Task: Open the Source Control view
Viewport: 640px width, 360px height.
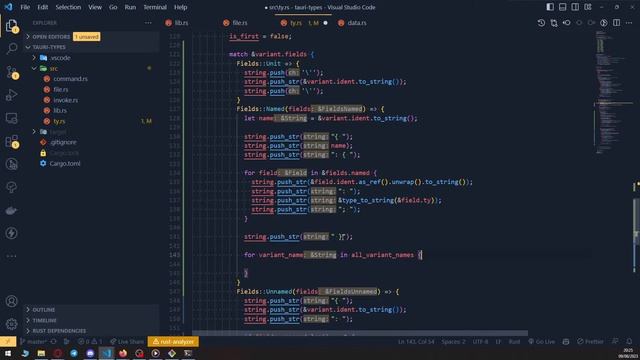Action: (x=11, y=72)
